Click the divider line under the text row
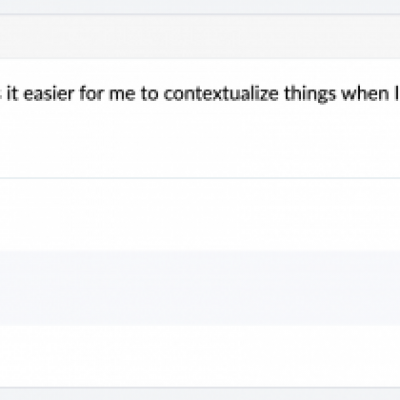Viewport: 400px width, 400px height. point(200,178)
